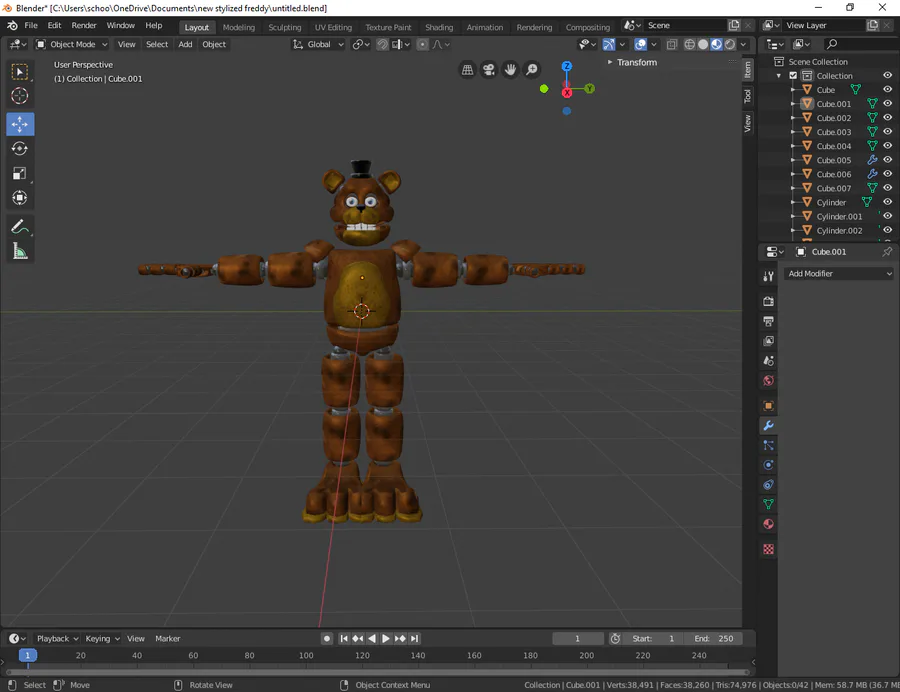This screenshot has height=692, width=900.
Task: Open the Item sidebar tab
Action: coord(748,70)
